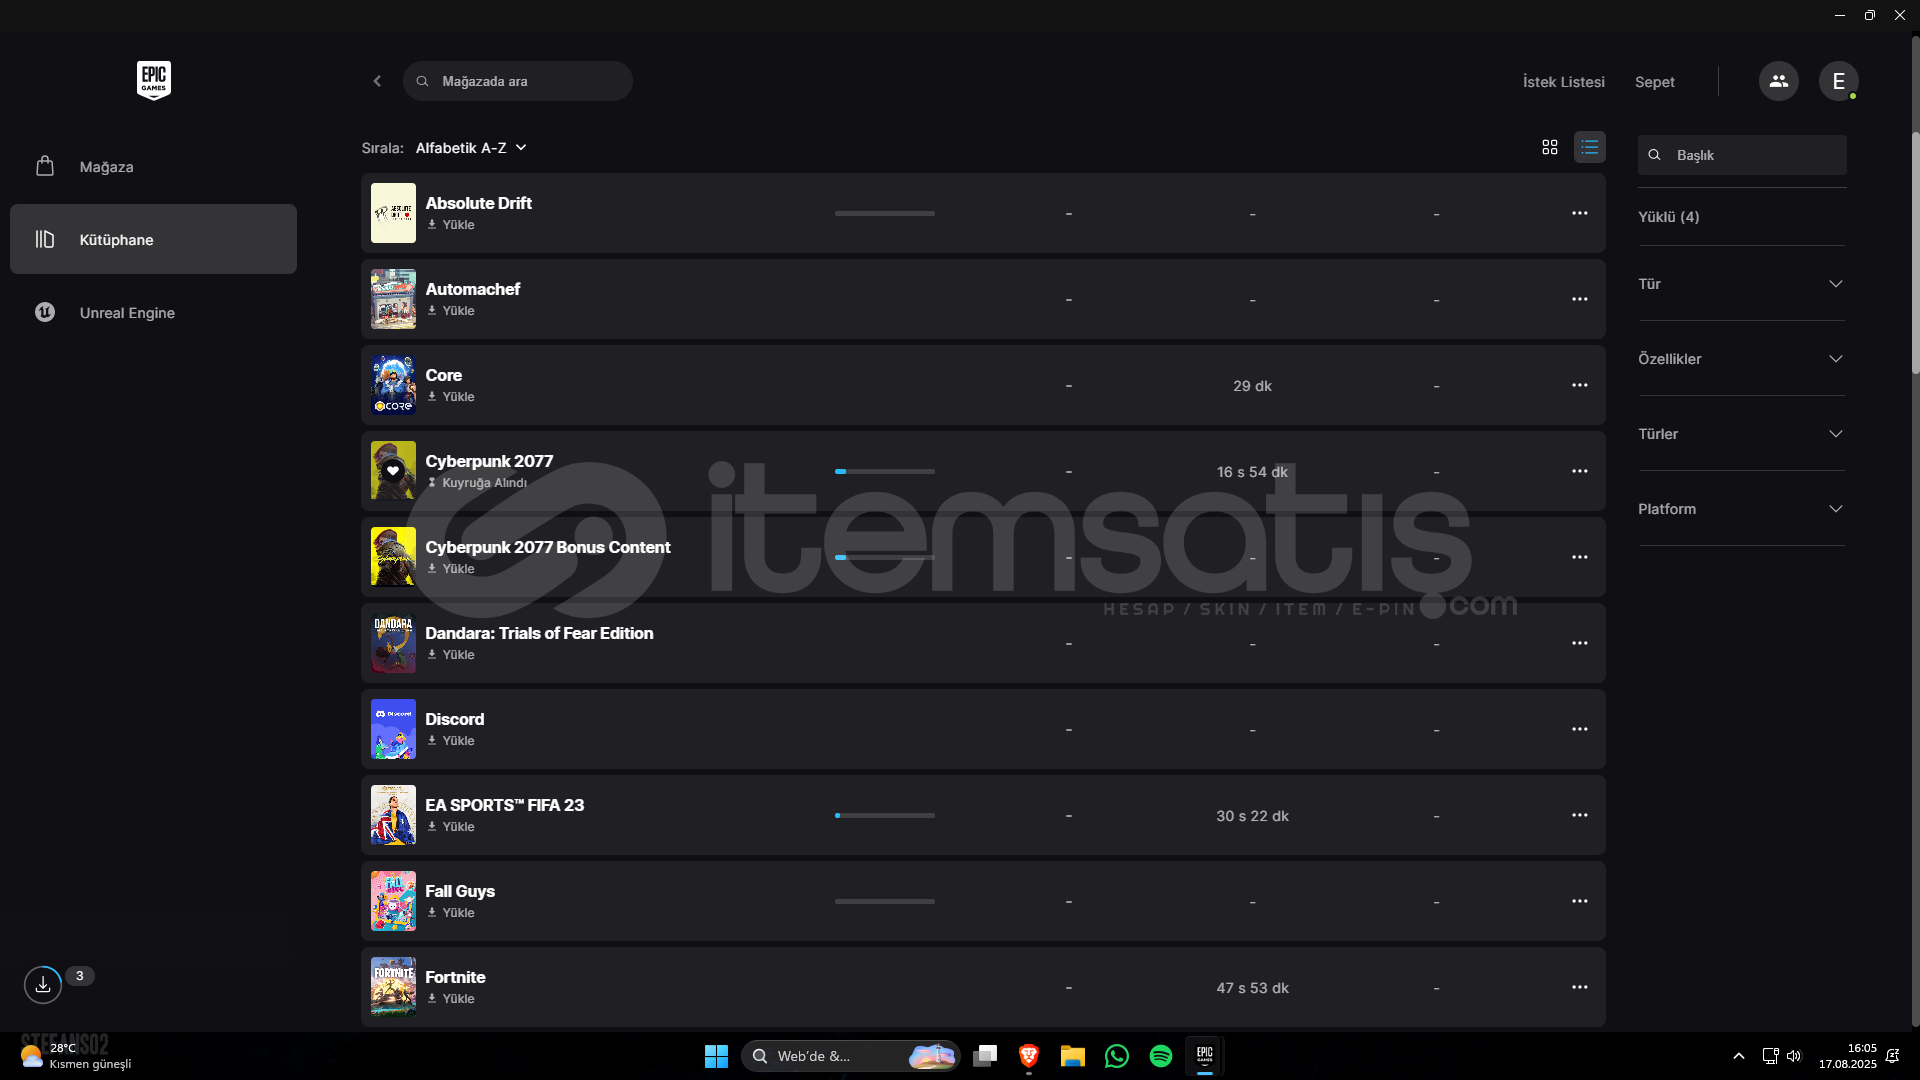Expand the Tür filter
1920x1080 pixels.
[1741, 284]
